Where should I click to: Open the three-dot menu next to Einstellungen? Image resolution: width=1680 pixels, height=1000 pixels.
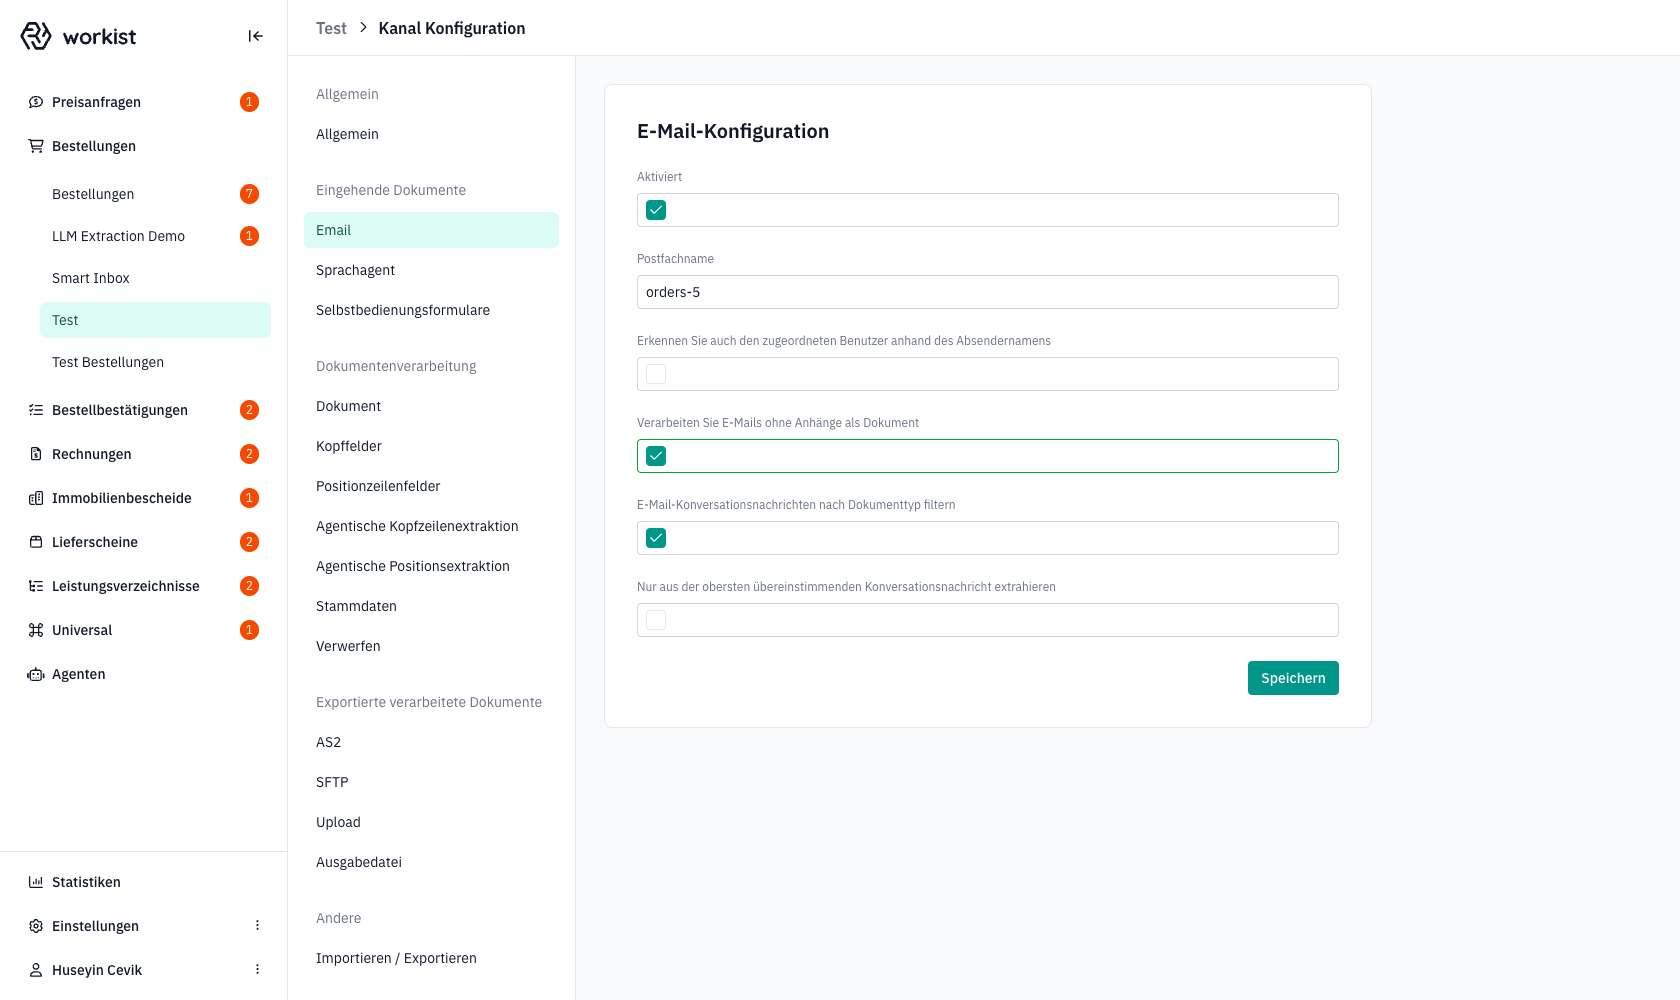(x=257, y=926)
